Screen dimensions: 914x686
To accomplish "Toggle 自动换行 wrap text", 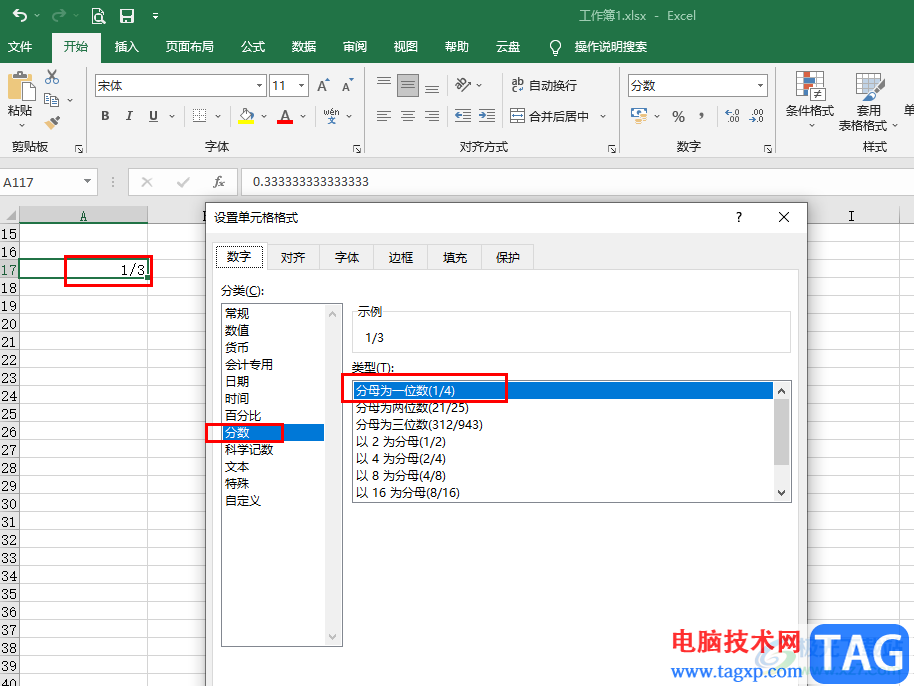I will 544,85.
